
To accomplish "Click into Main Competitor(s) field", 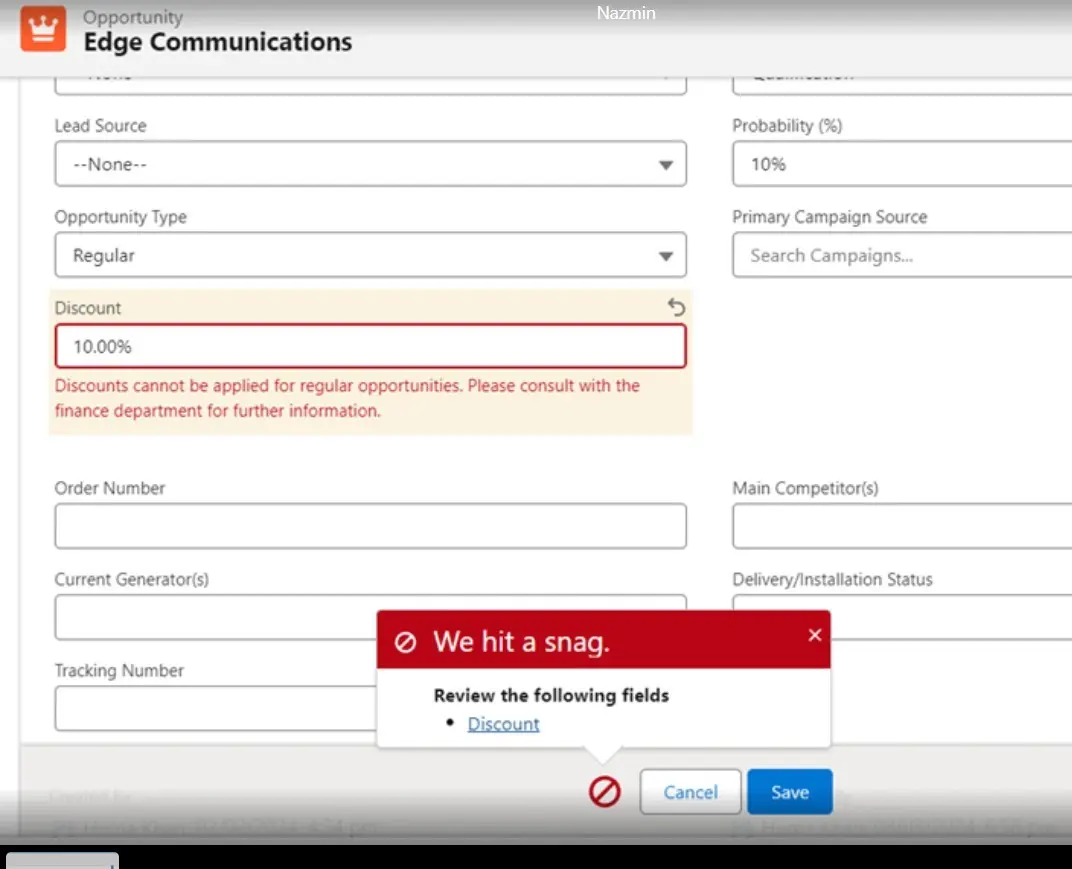I will (900, 526).
